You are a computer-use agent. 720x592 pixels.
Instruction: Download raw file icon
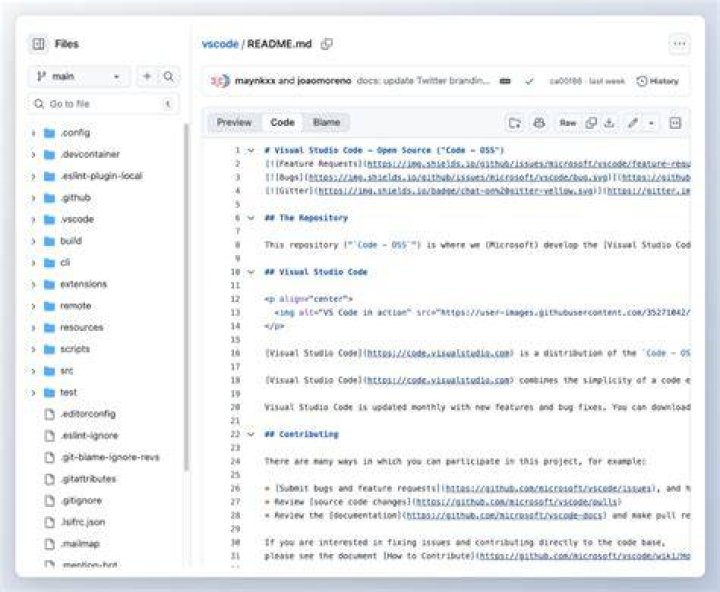coord(609,123)
